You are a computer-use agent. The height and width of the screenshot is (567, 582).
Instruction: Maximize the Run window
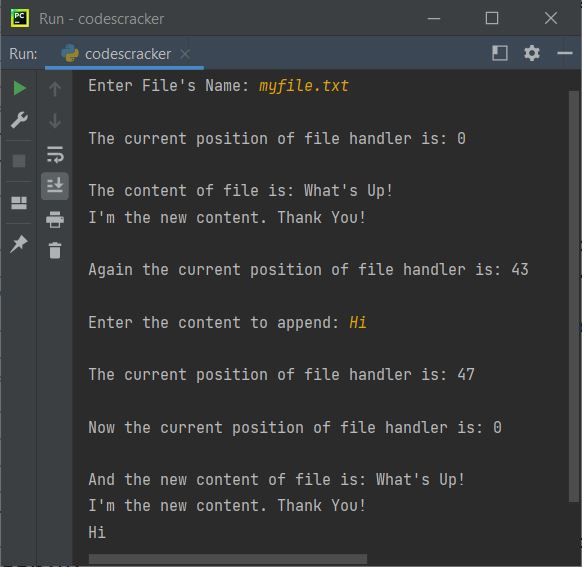tap(492, 18)
